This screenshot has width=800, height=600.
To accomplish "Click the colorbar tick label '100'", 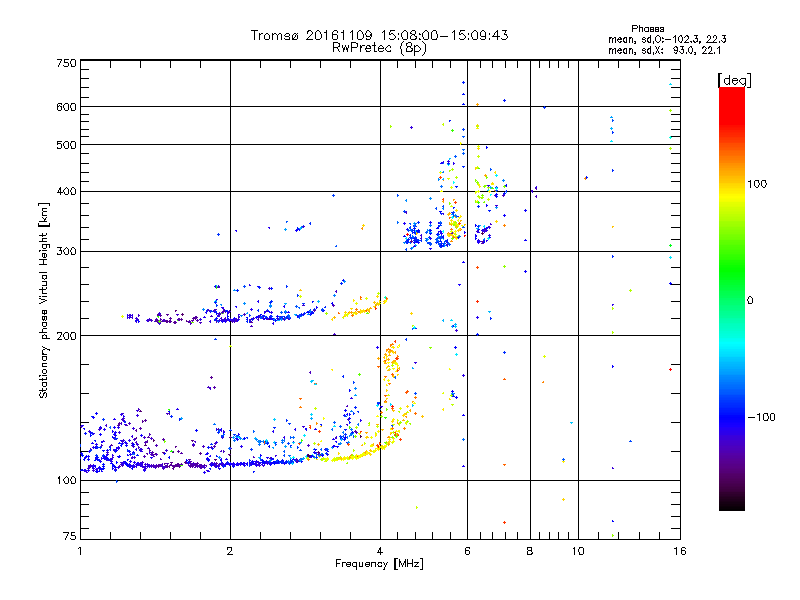I will [757, 184].
